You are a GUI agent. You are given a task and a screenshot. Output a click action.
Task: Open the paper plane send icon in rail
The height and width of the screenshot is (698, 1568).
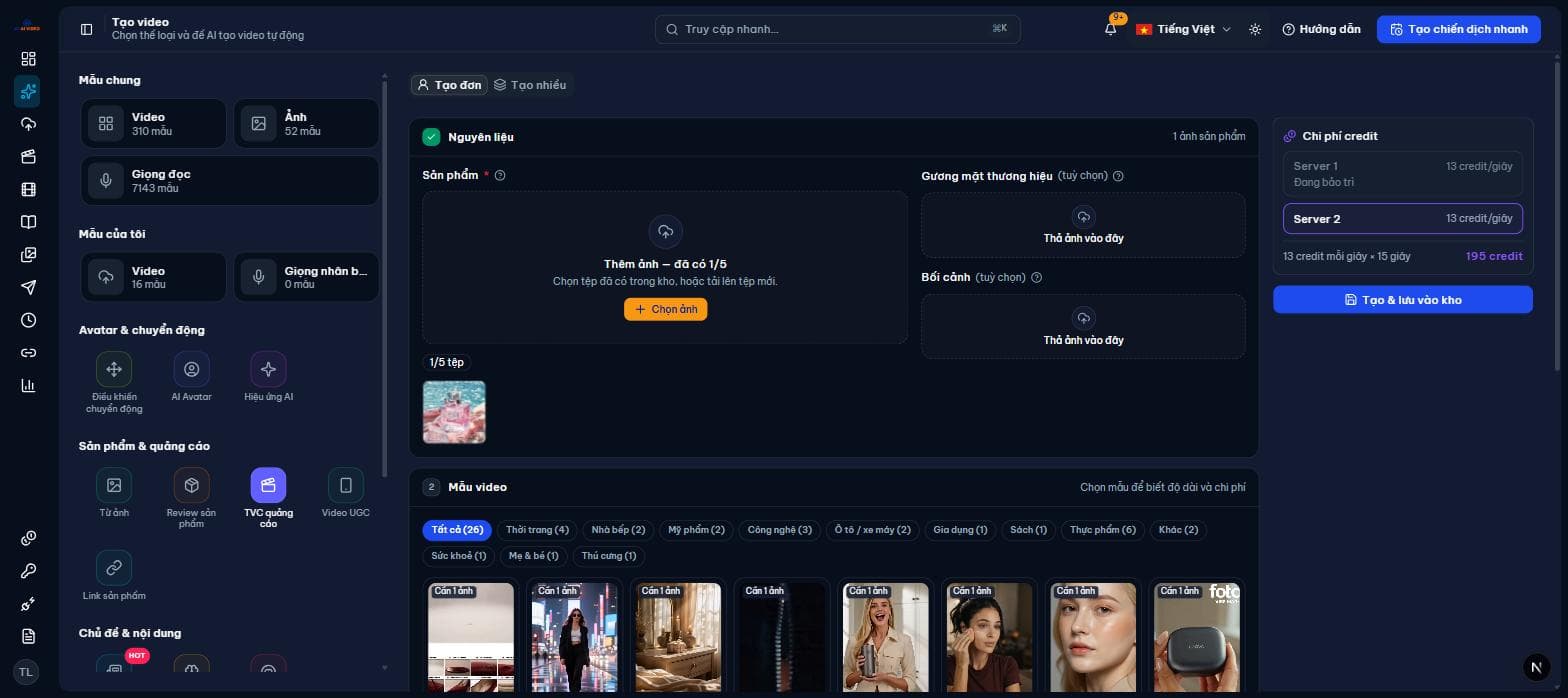pos(28,287)
